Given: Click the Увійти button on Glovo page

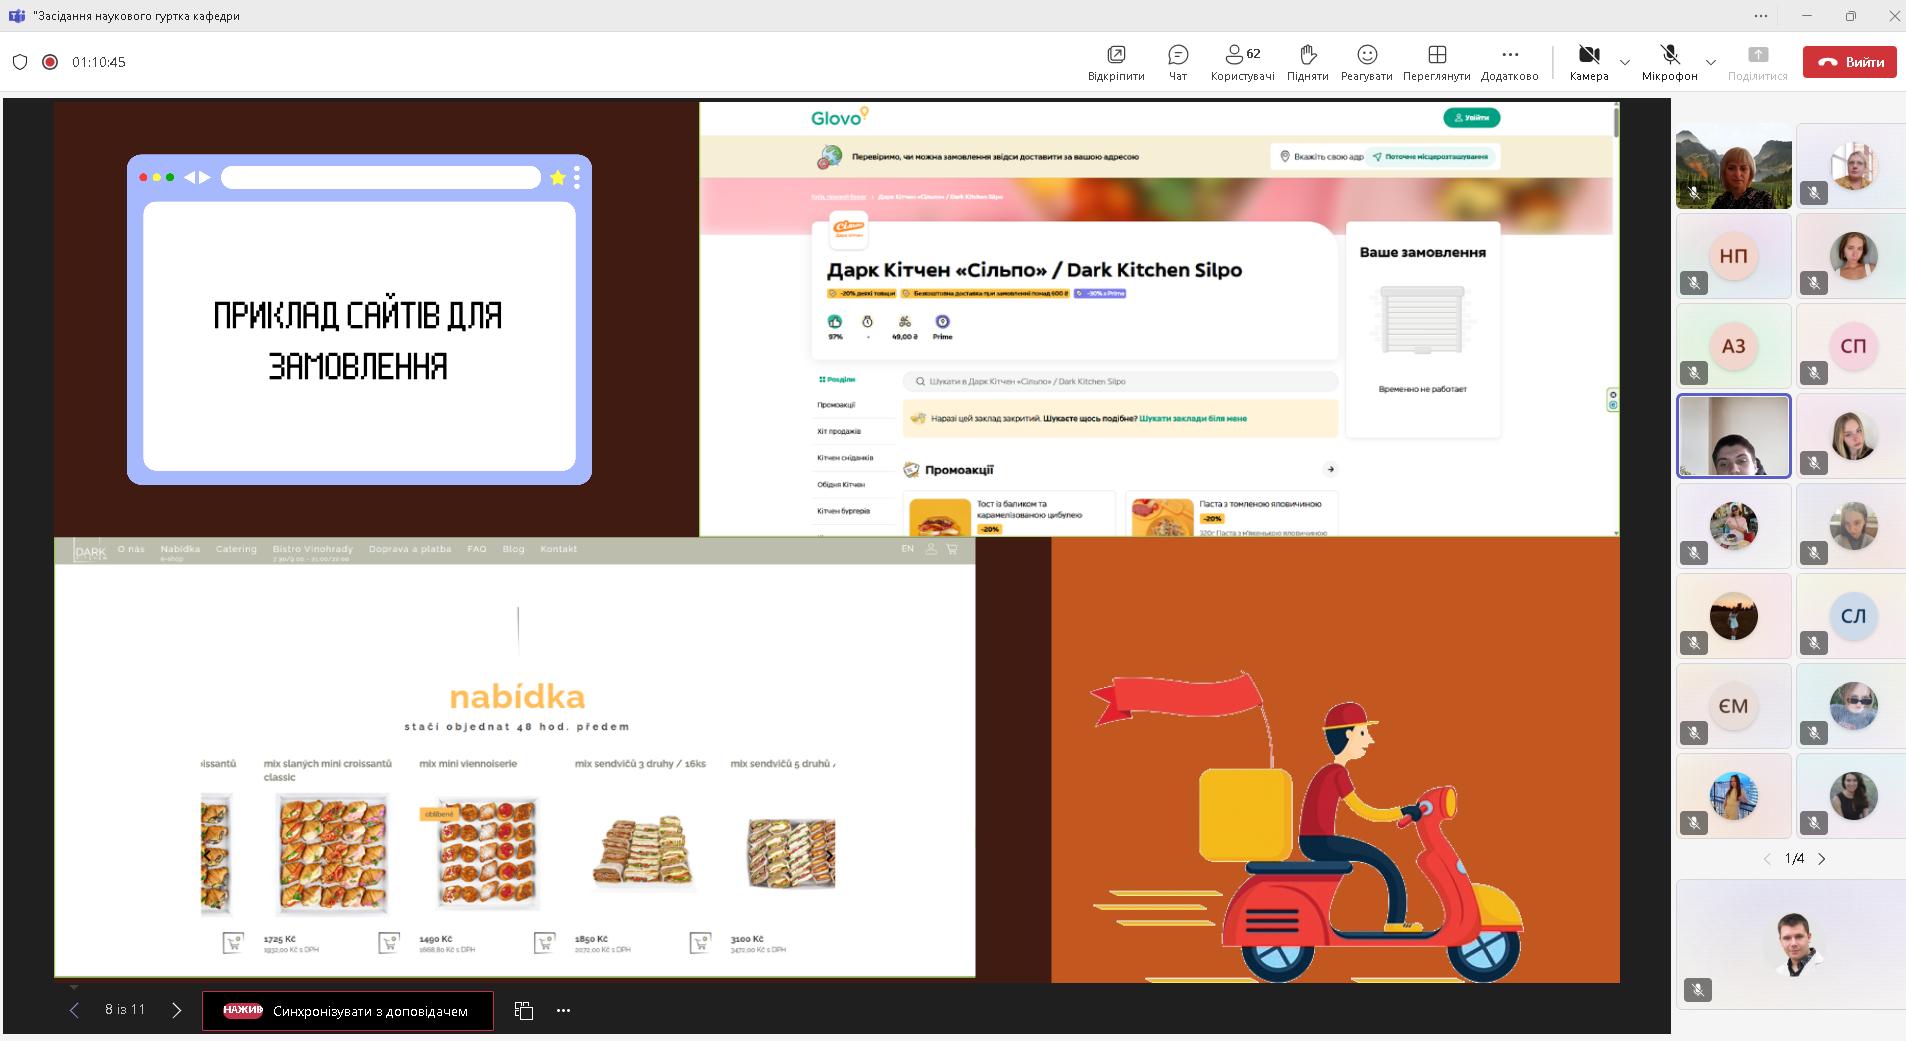Looking at the screenshot, I should pyautogui.click(x=1471, y=117).
